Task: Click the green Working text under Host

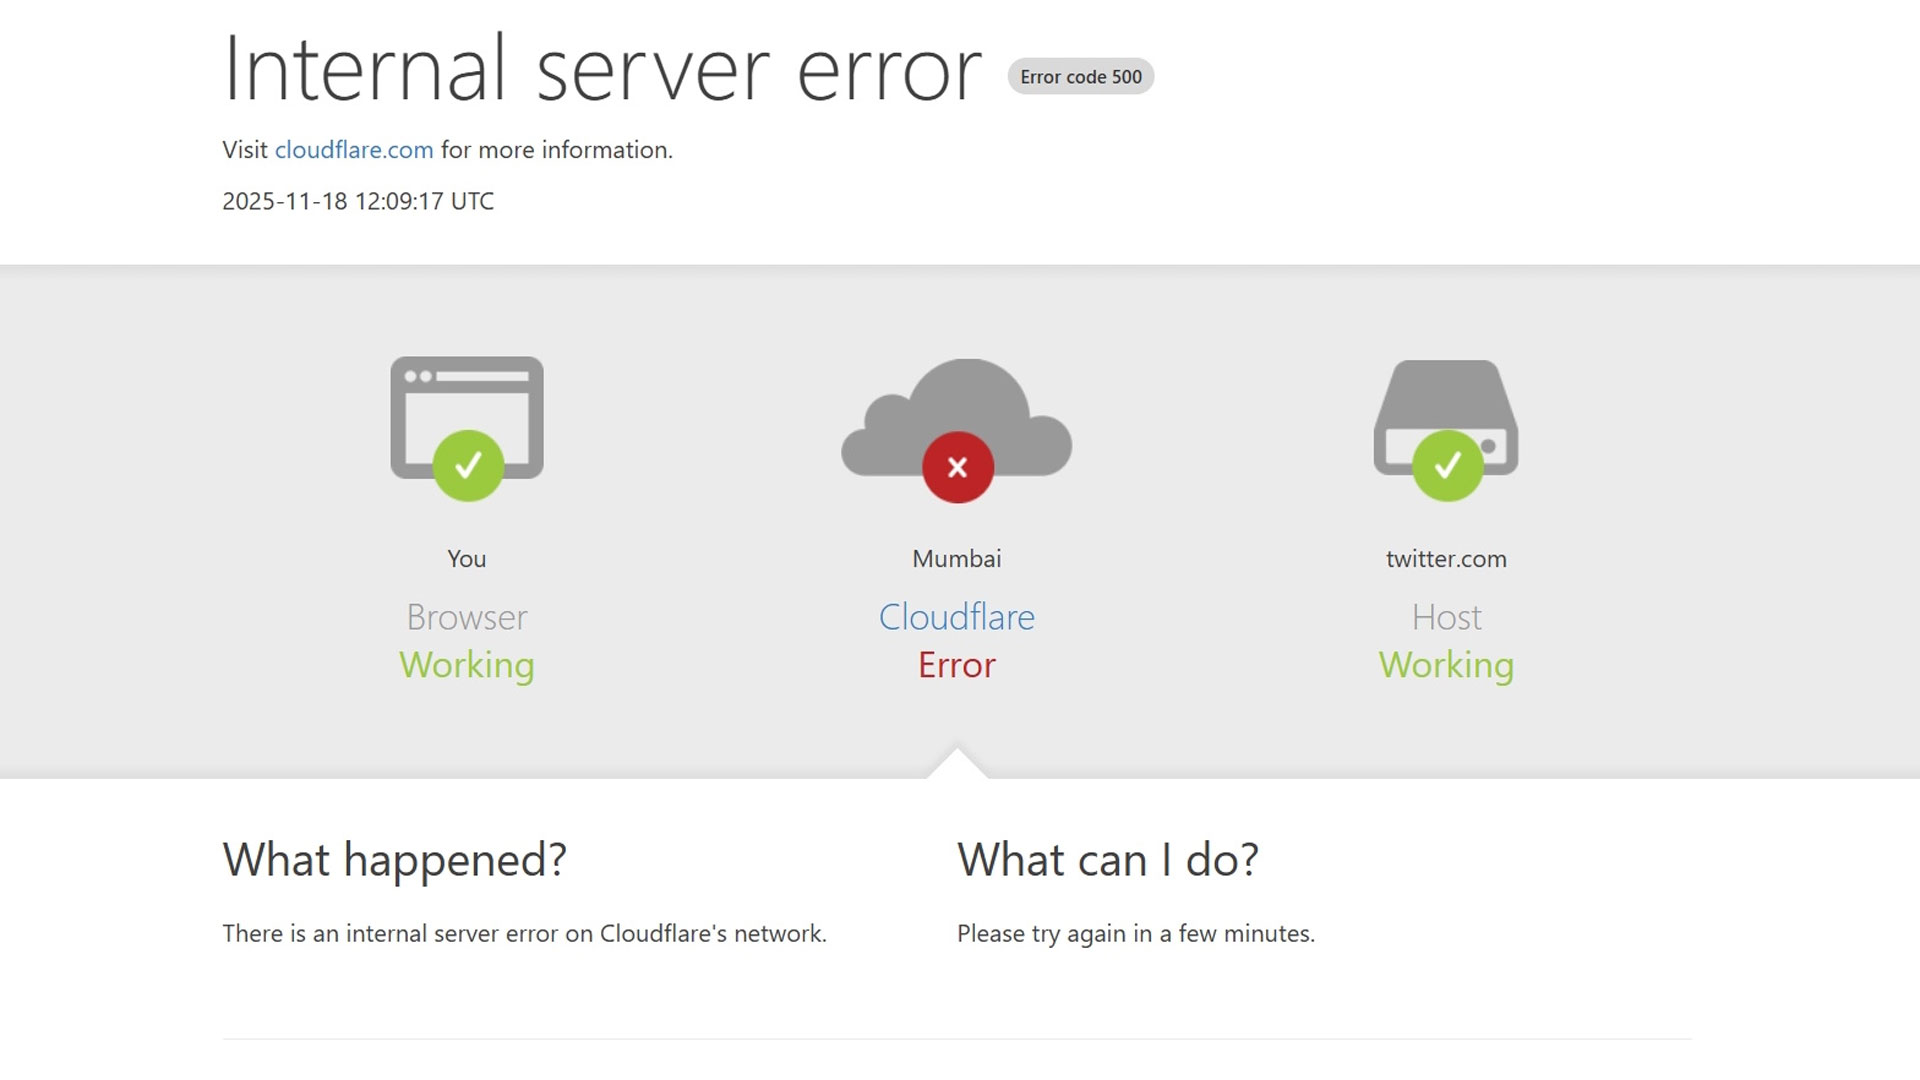Action: [x=1446, y=665]
